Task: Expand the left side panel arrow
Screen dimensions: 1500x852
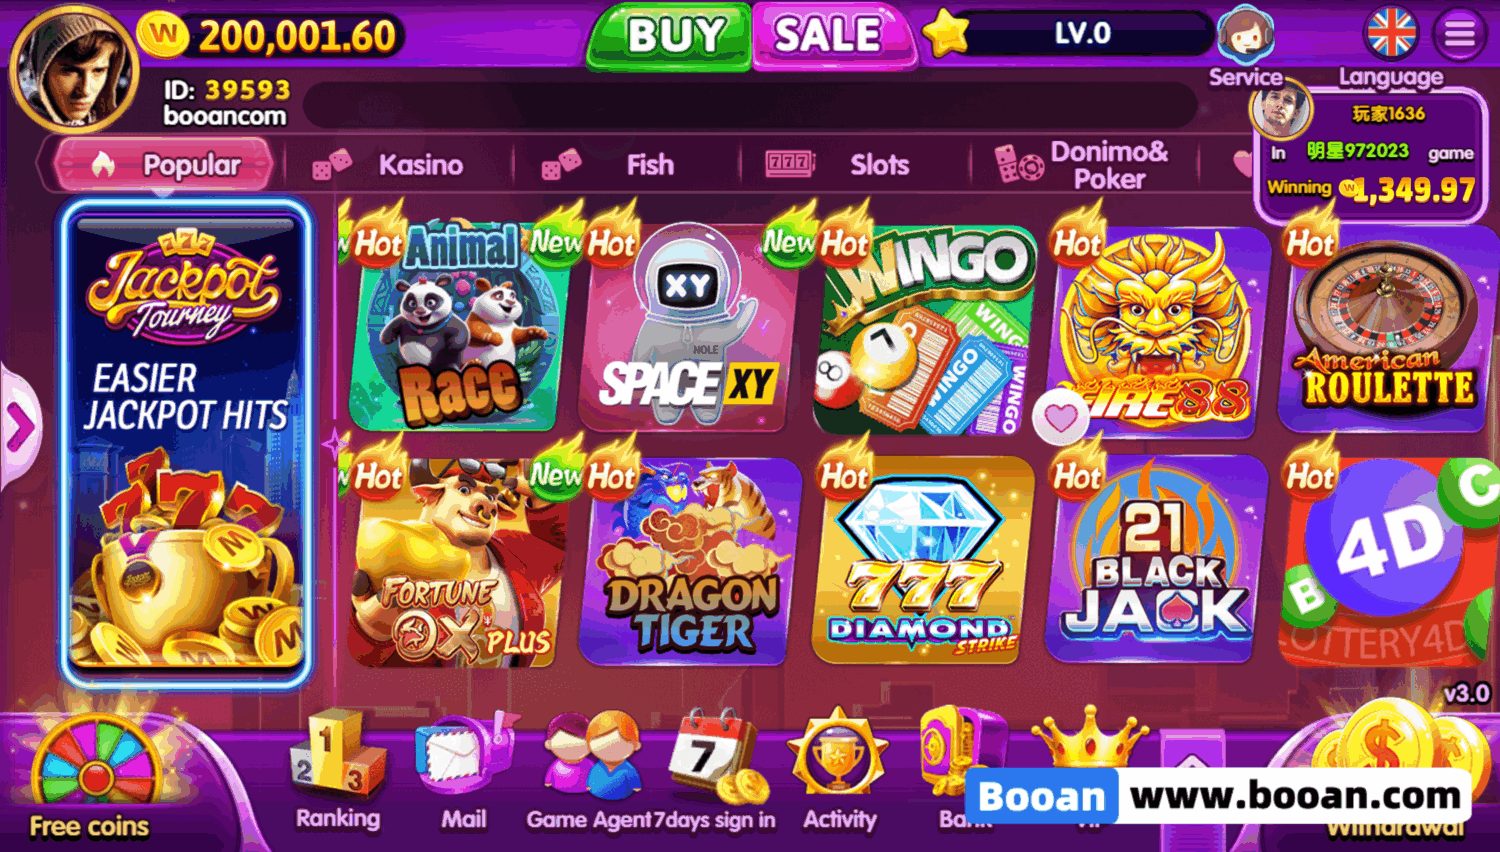Action: [x=19, y=428]
